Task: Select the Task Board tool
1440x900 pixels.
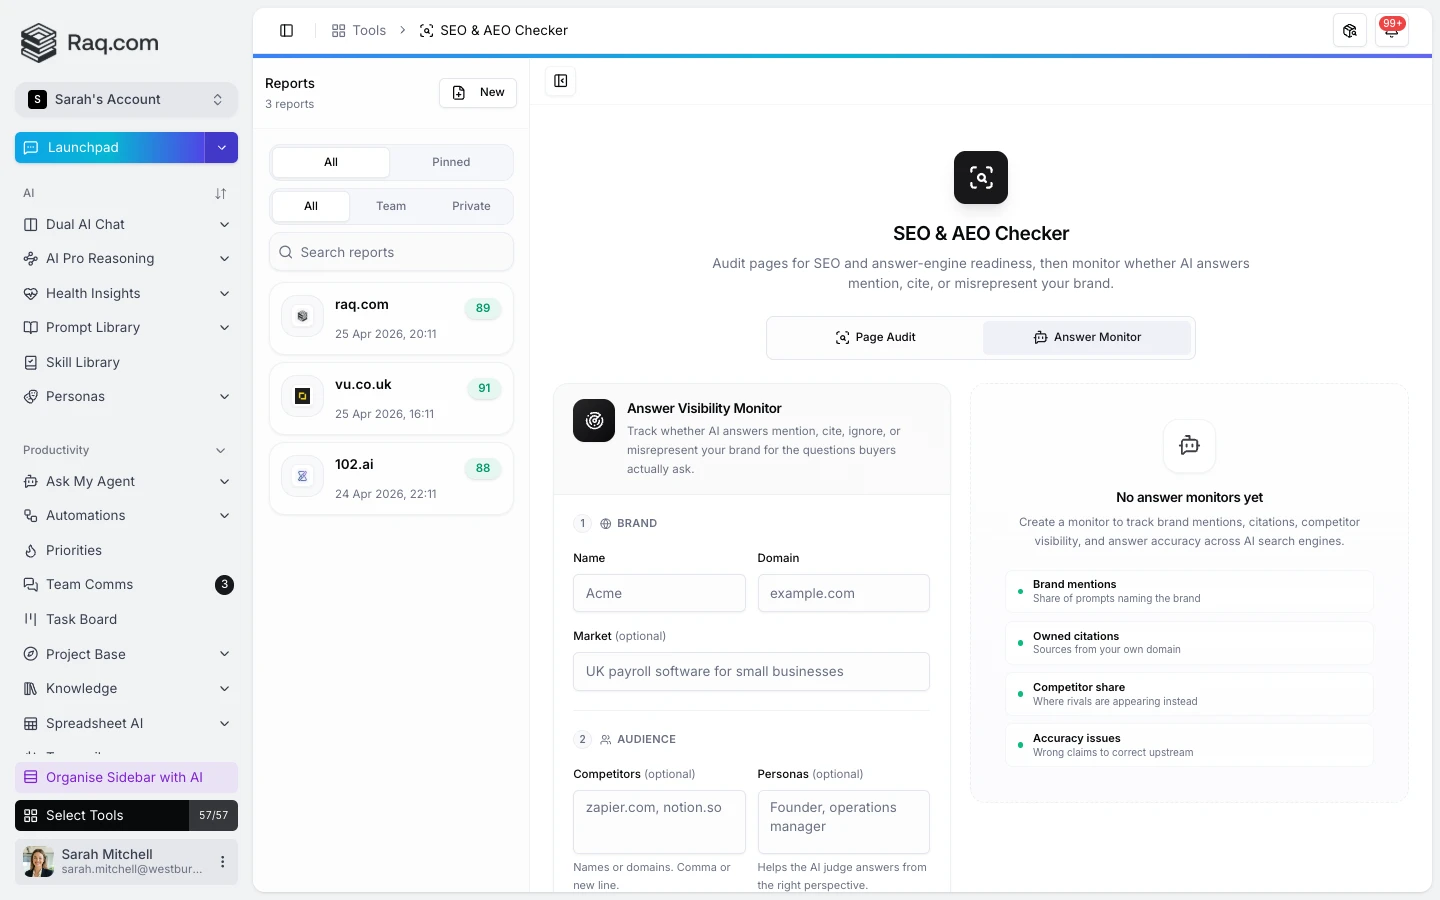Action: coord(82,619)
